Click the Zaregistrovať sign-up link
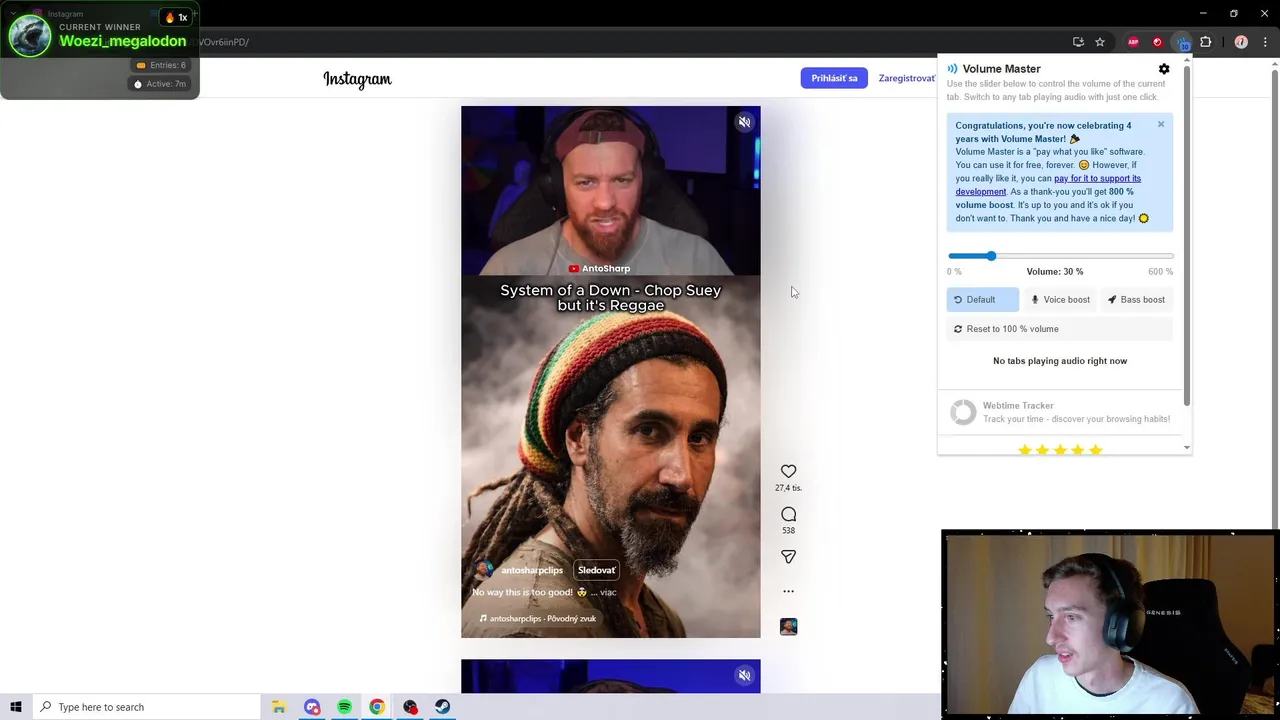The height and width of the screenshot is (720, 1280). tap(906, 78)
